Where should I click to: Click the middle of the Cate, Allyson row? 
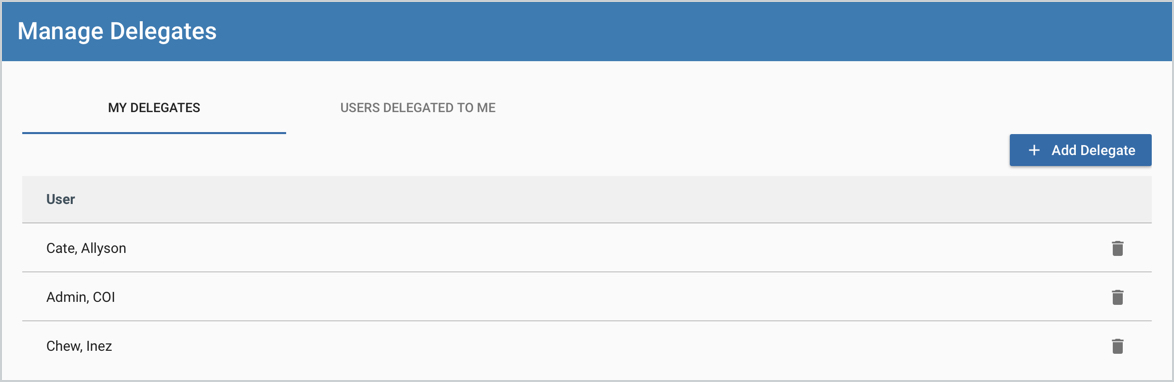(x=587, y=248)
